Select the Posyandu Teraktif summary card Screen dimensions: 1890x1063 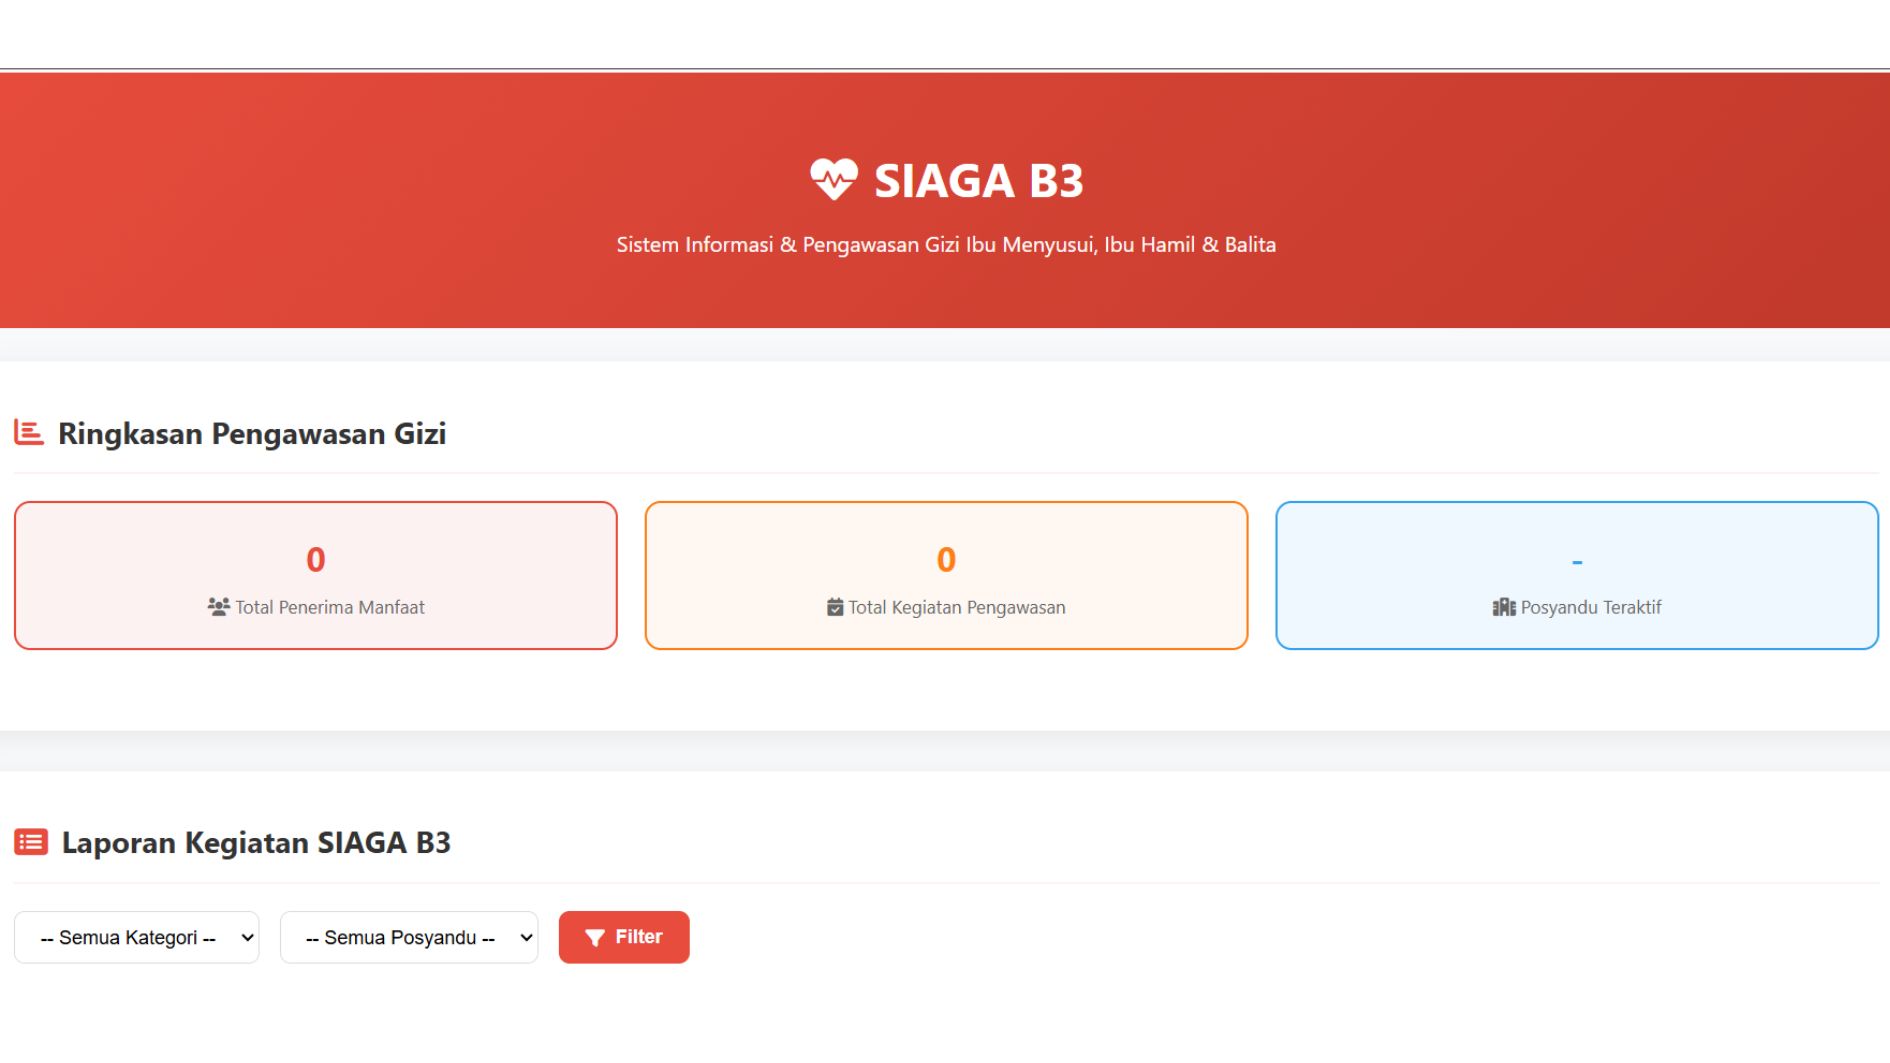point(1577,575)
